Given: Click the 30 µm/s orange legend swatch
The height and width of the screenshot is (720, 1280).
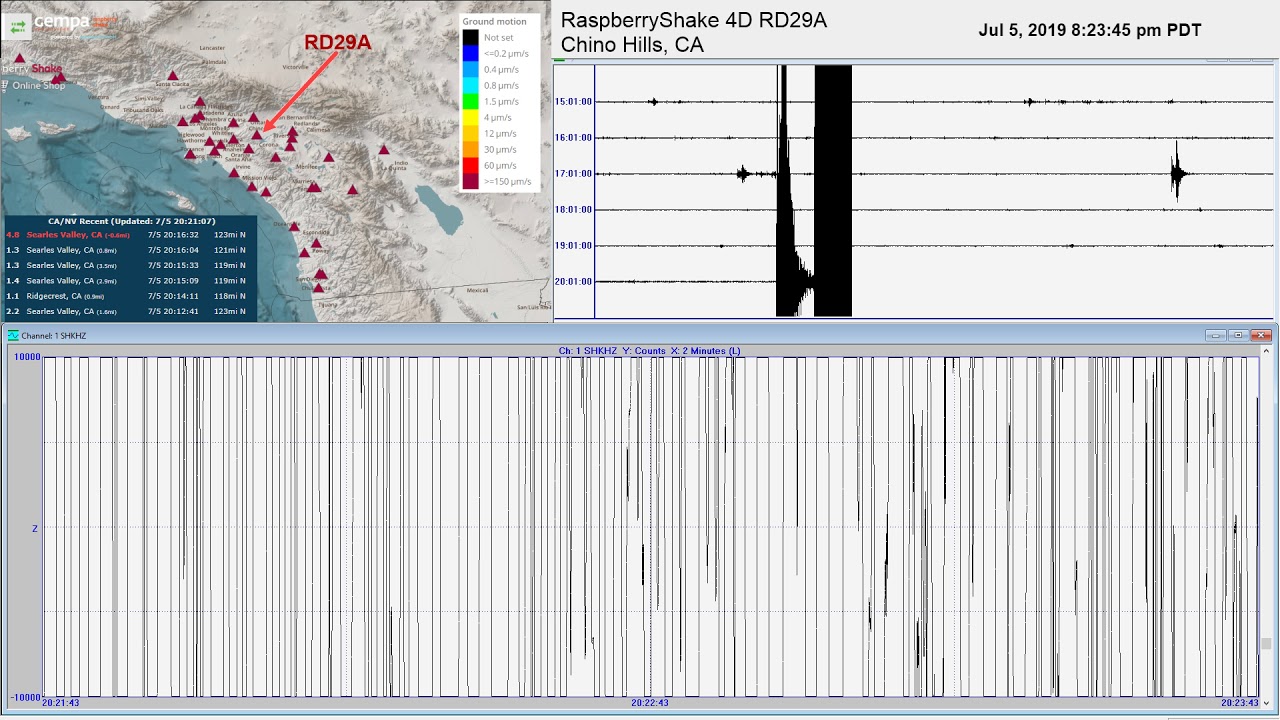Looking at the screenshot, I should (470, 149).
